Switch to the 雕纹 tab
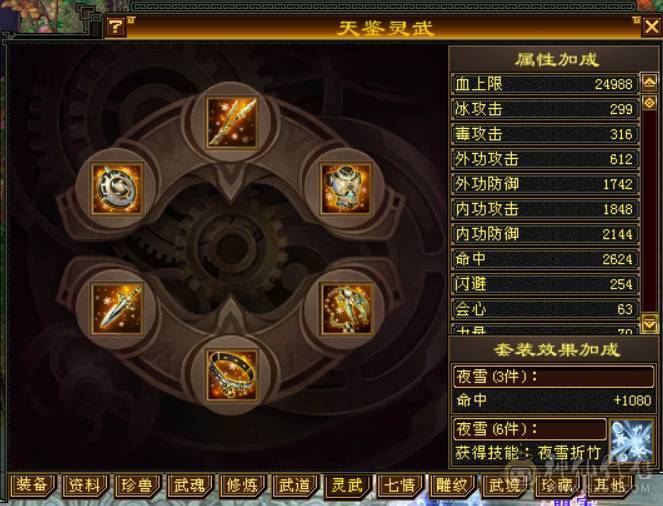Screen dimensions: 663x506 pyautogui.click(x=451, y=485)
